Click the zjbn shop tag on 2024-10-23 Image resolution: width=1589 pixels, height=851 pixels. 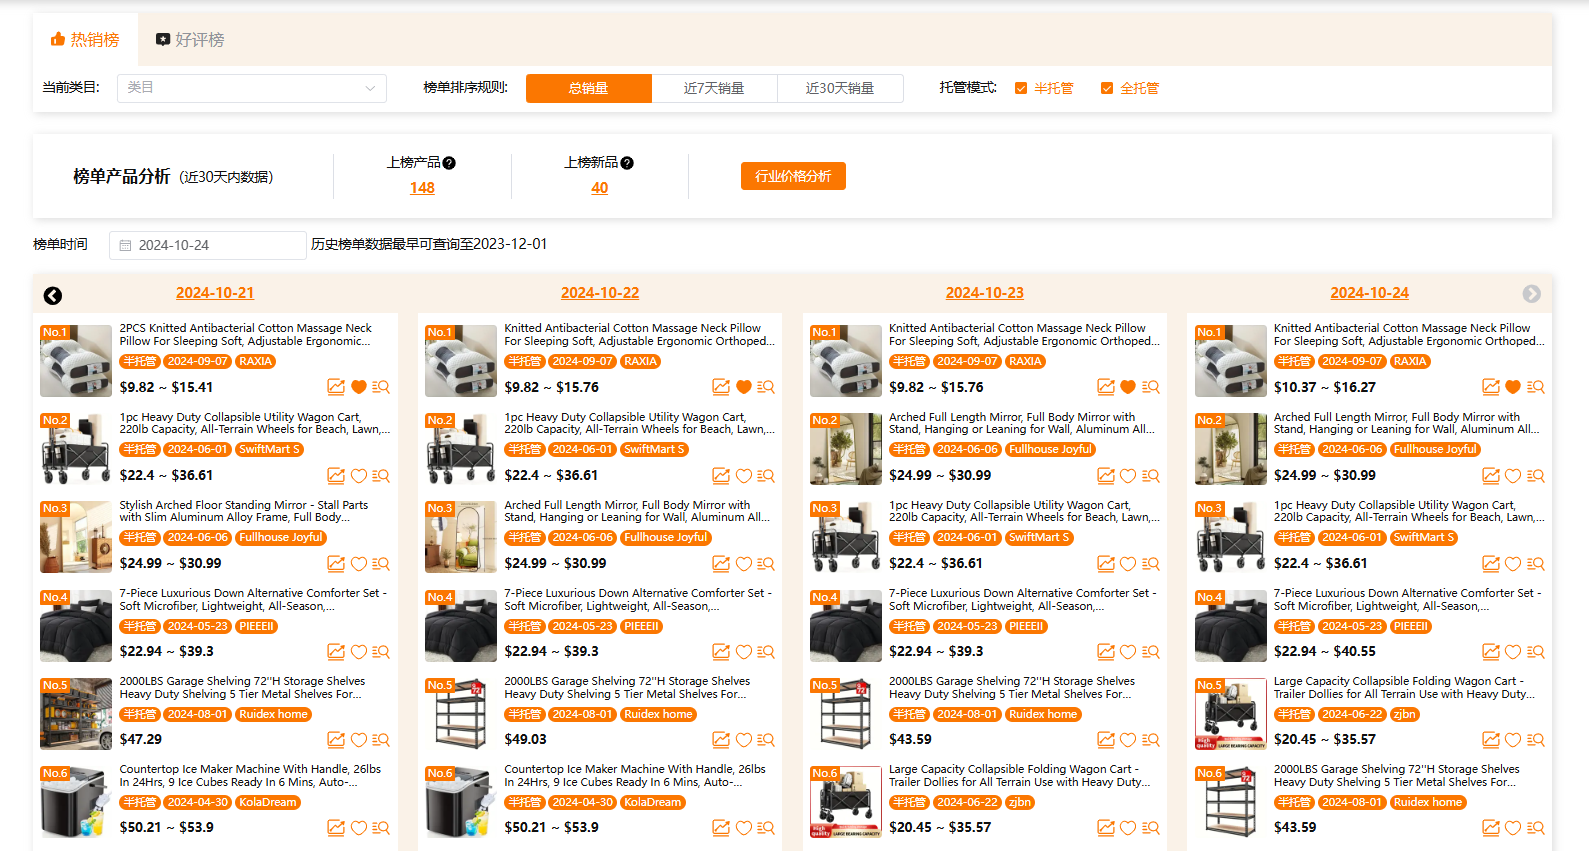[x=1019, y=803]
